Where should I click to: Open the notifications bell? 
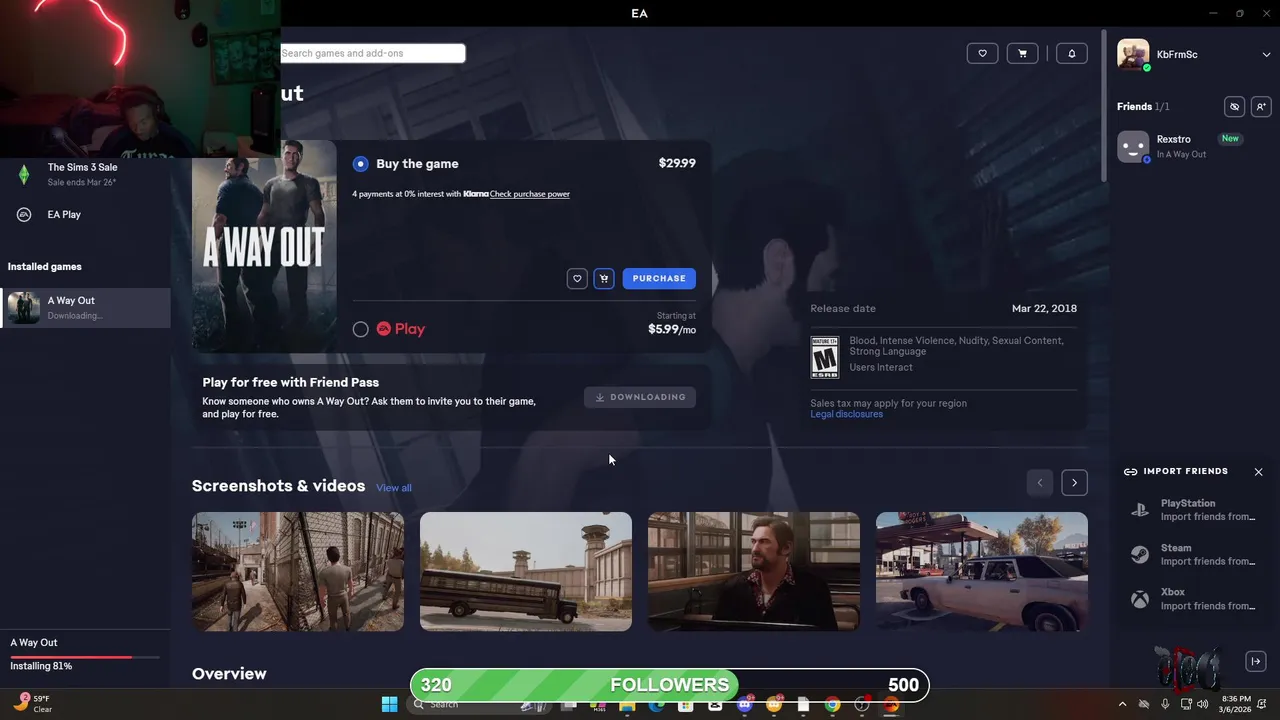click(x=1071, y=53)
